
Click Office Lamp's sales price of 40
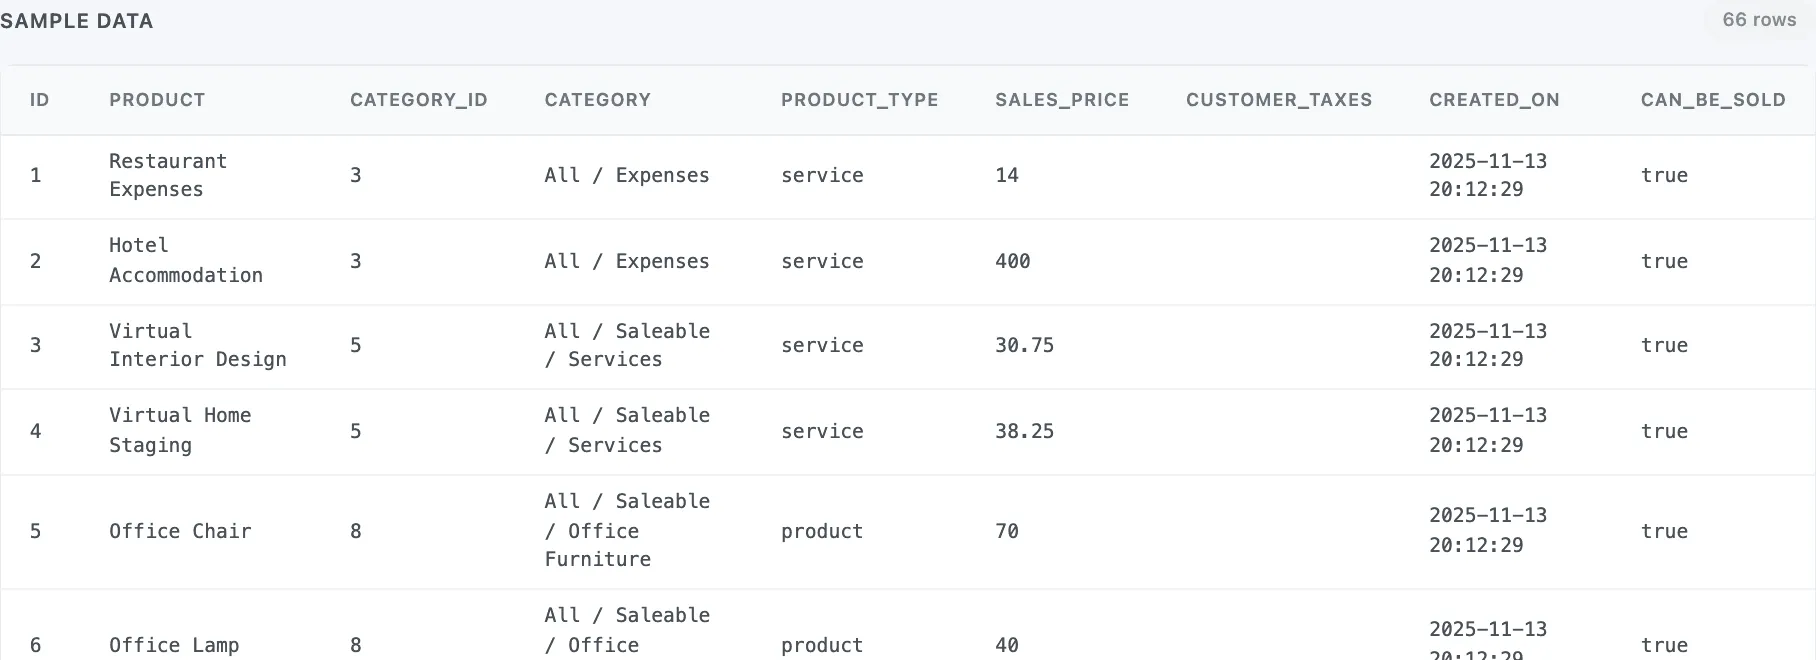(1007, 645)
